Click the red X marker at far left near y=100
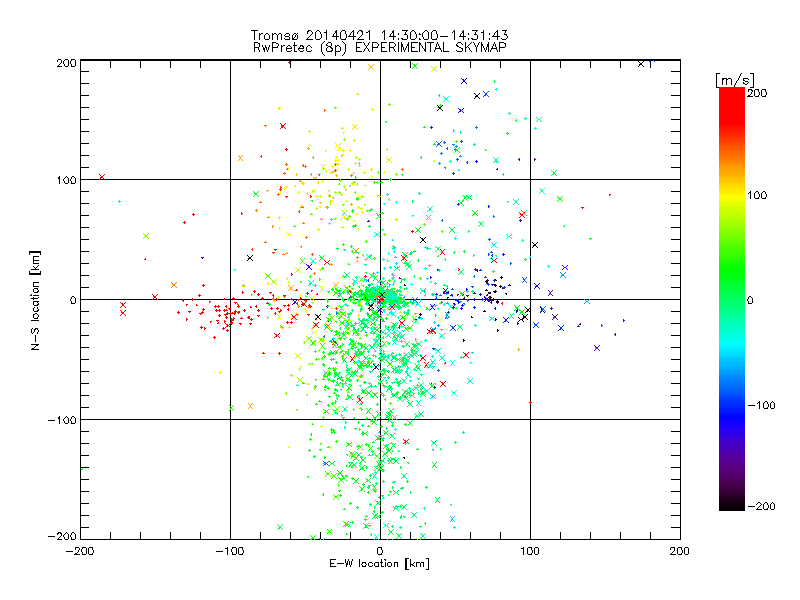 [x=102, y=177]
